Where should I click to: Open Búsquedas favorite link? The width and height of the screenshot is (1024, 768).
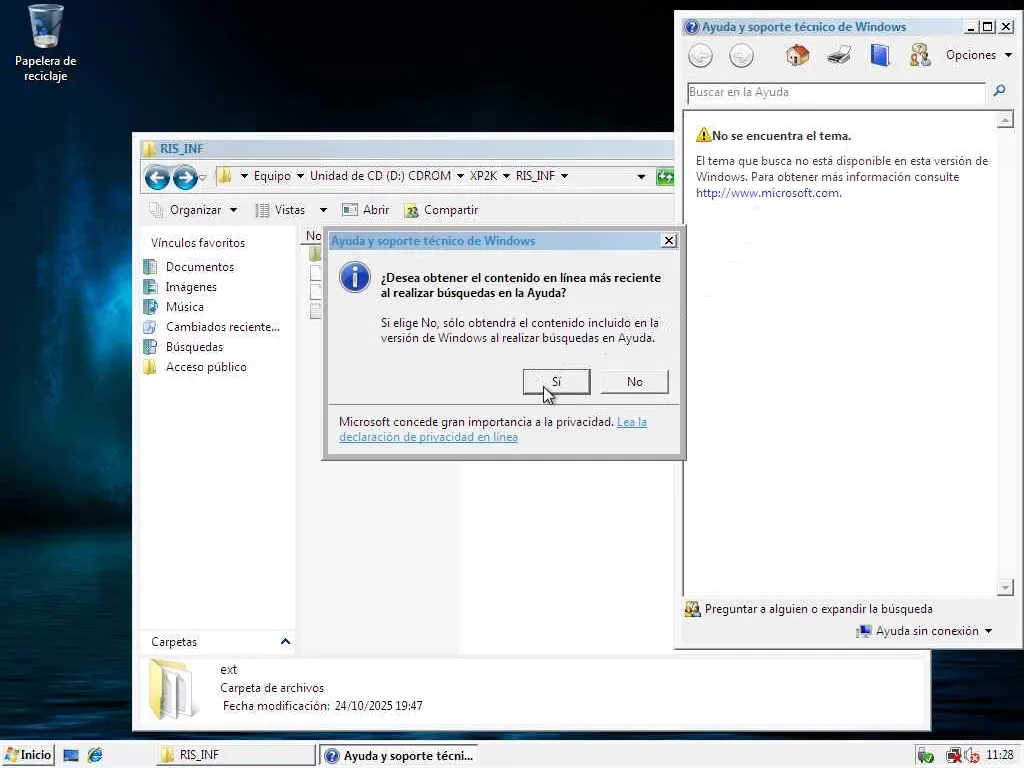click(184, 347)
